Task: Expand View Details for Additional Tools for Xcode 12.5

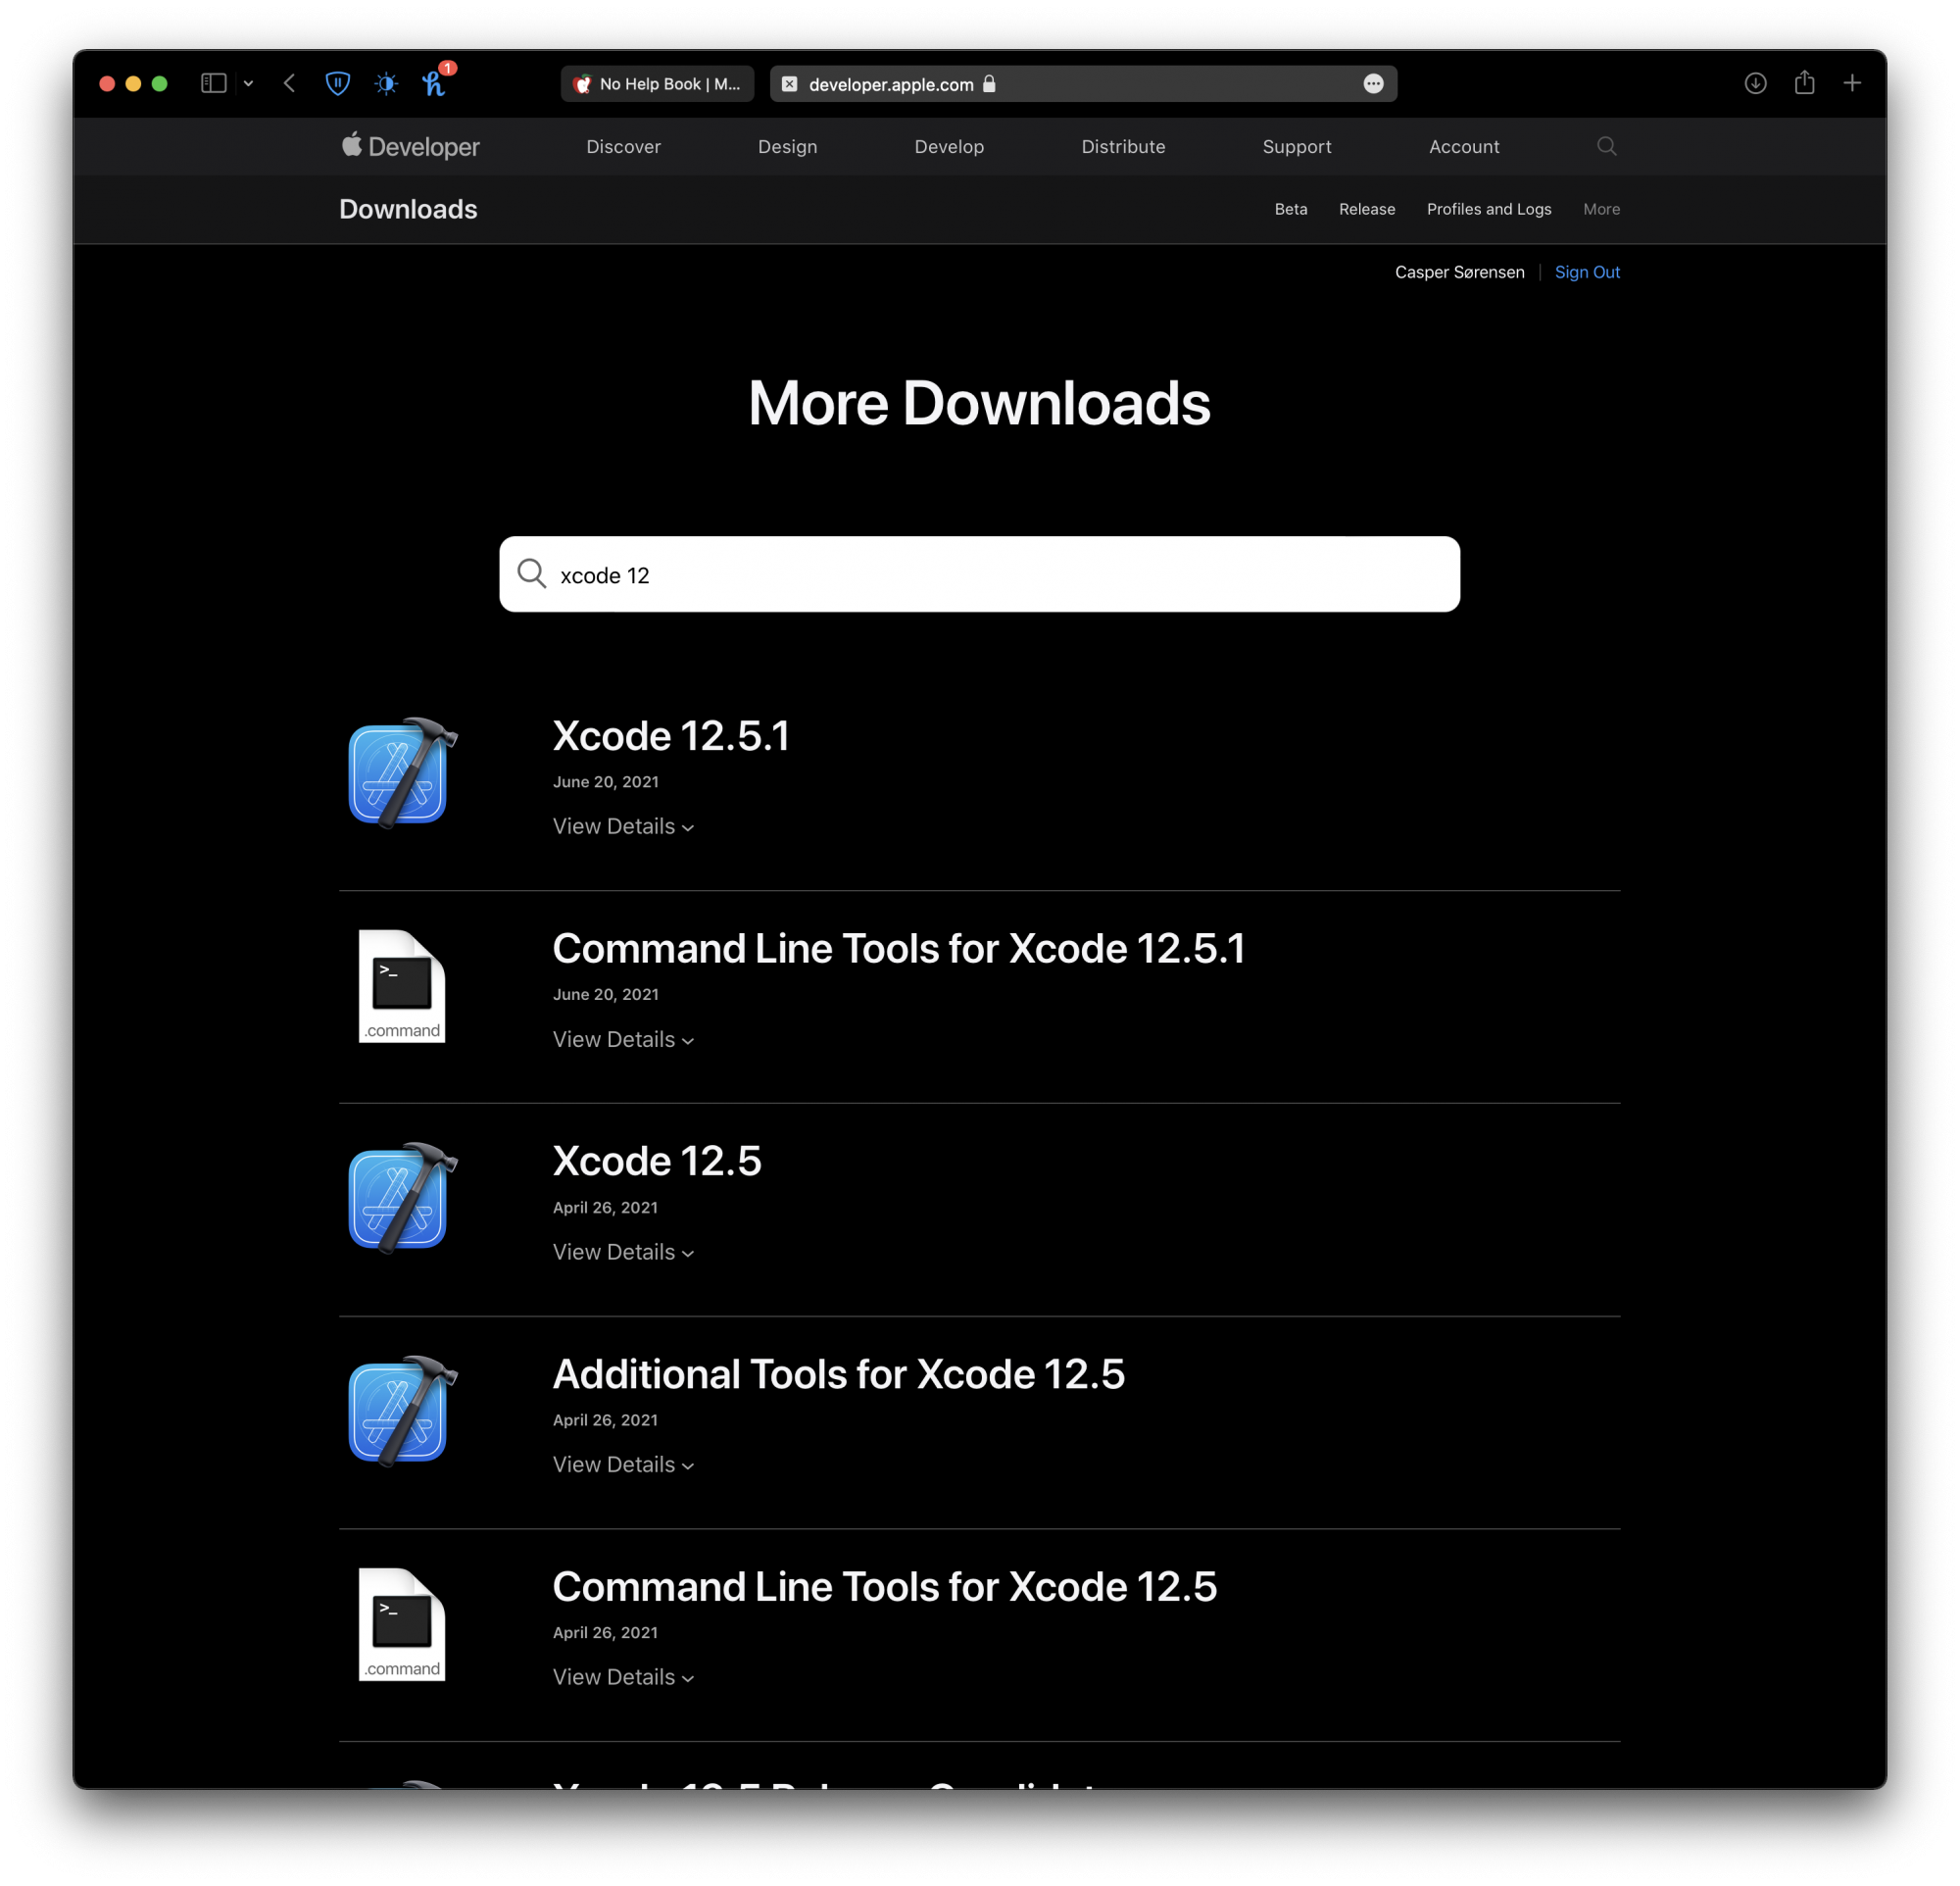Action: [622, 1465]
